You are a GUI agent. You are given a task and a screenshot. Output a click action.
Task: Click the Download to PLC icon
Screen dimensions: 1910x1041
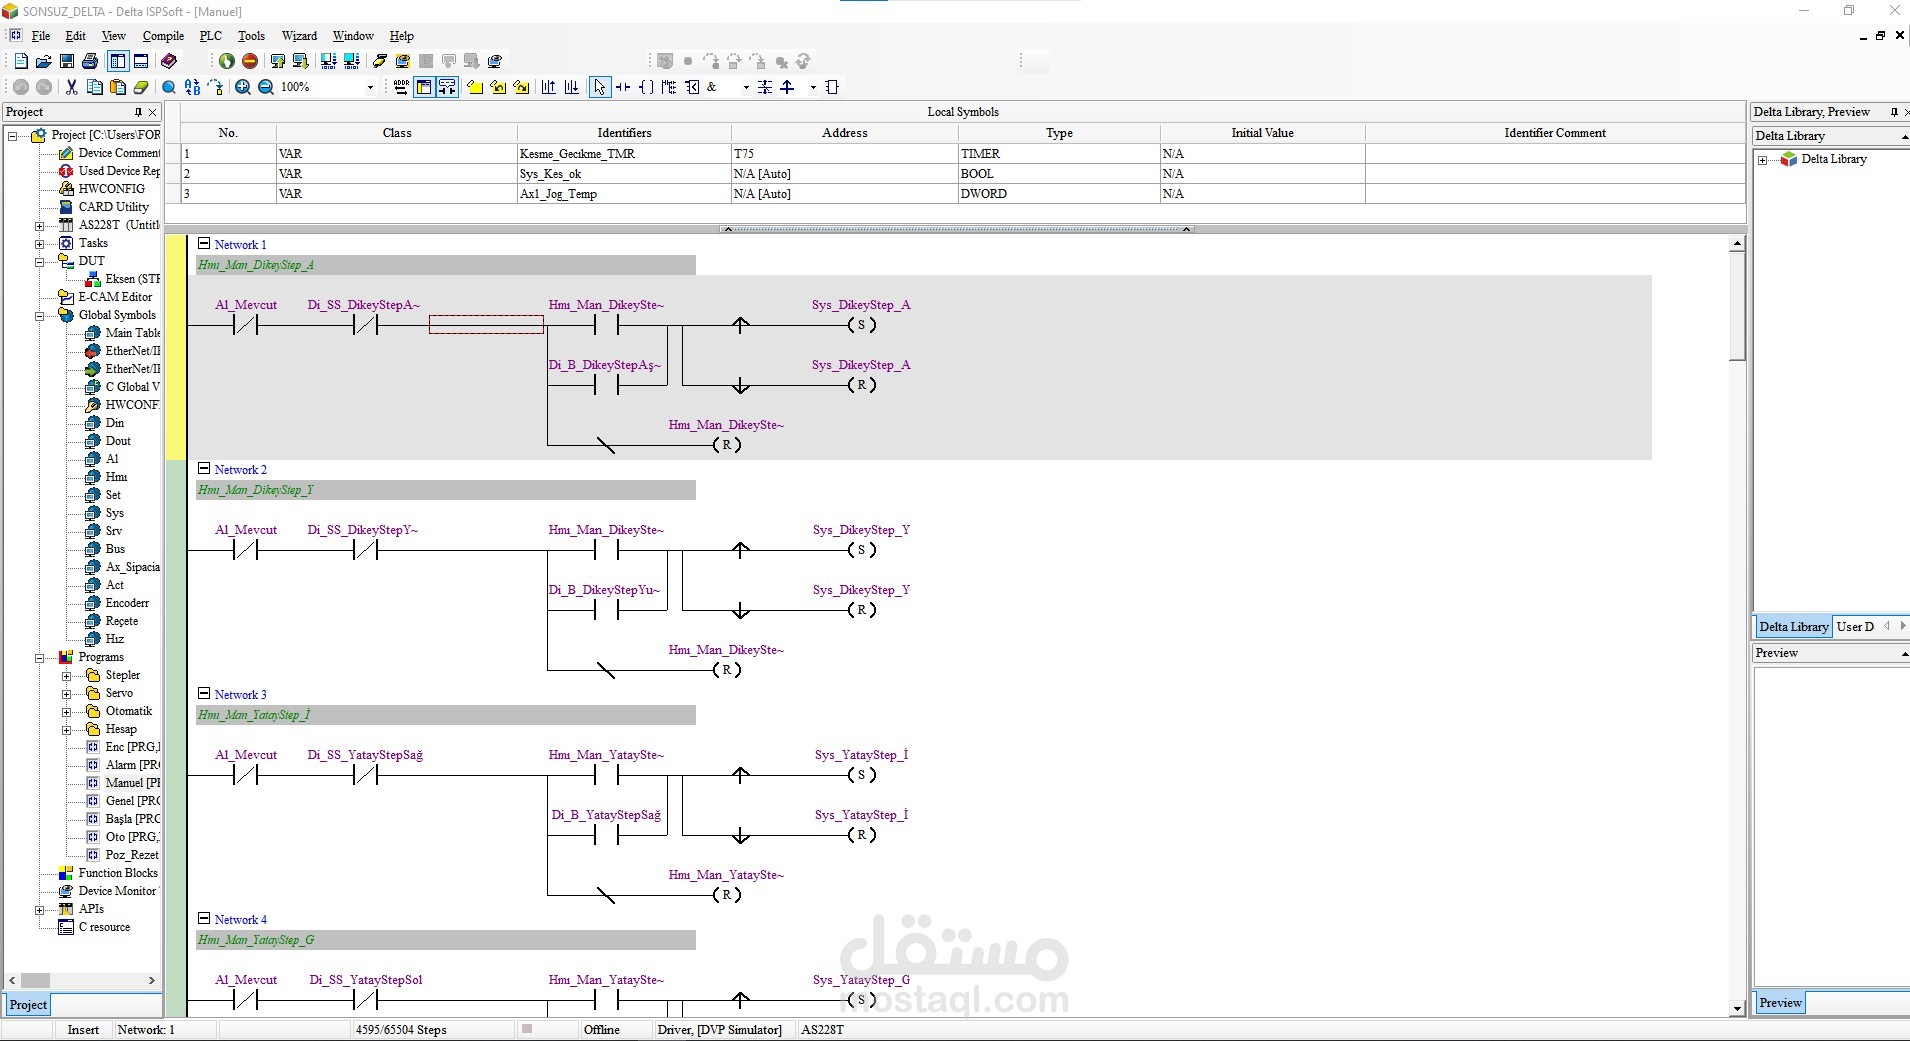point(300,61)
